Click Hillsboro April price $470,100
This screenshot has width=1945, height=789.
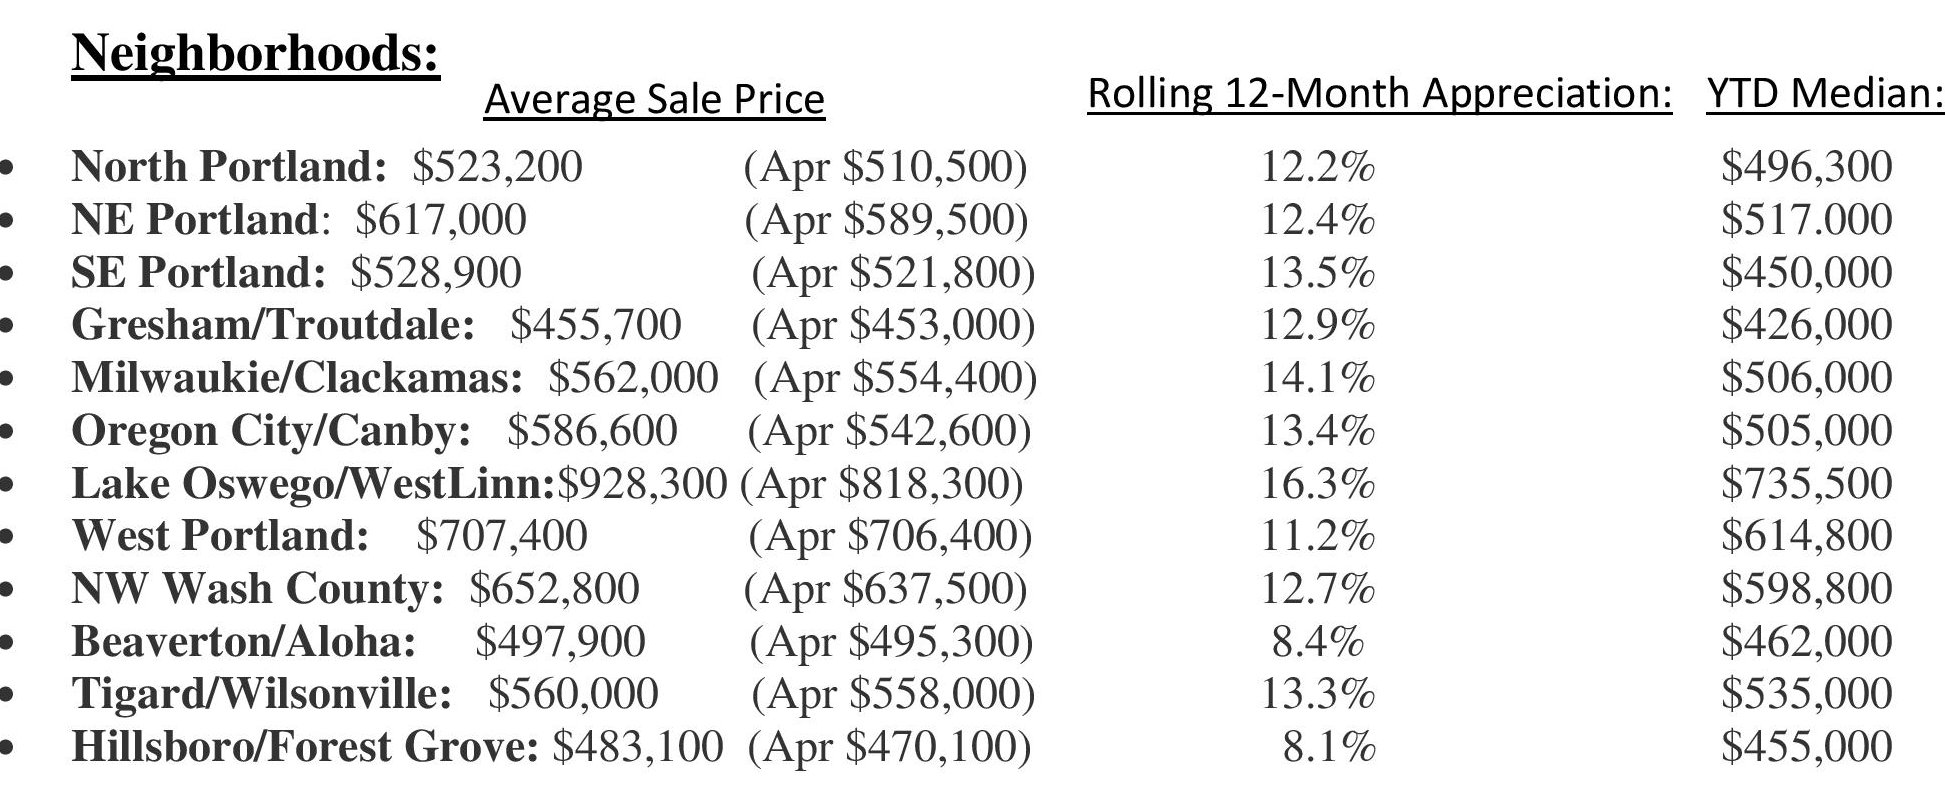889,748
